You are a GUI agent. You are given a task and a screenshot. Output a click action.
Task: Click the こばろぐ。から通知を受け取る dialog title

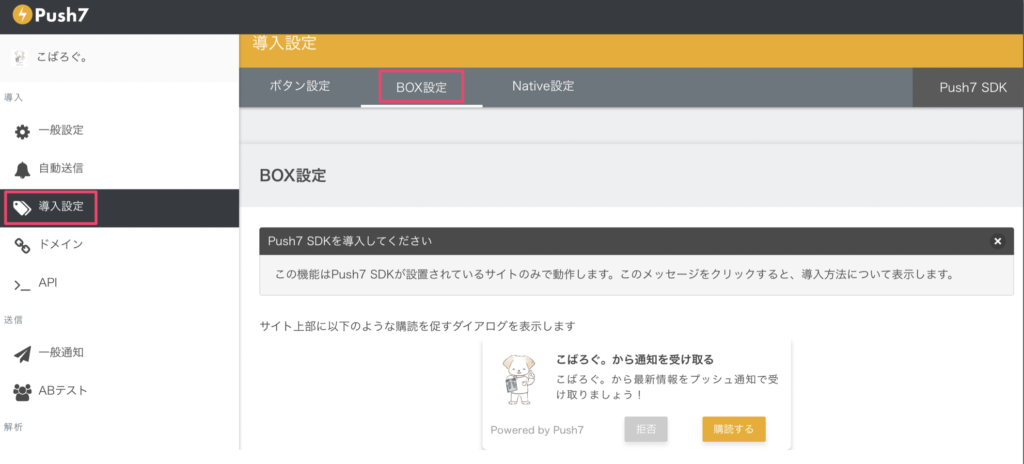point(634,359)
